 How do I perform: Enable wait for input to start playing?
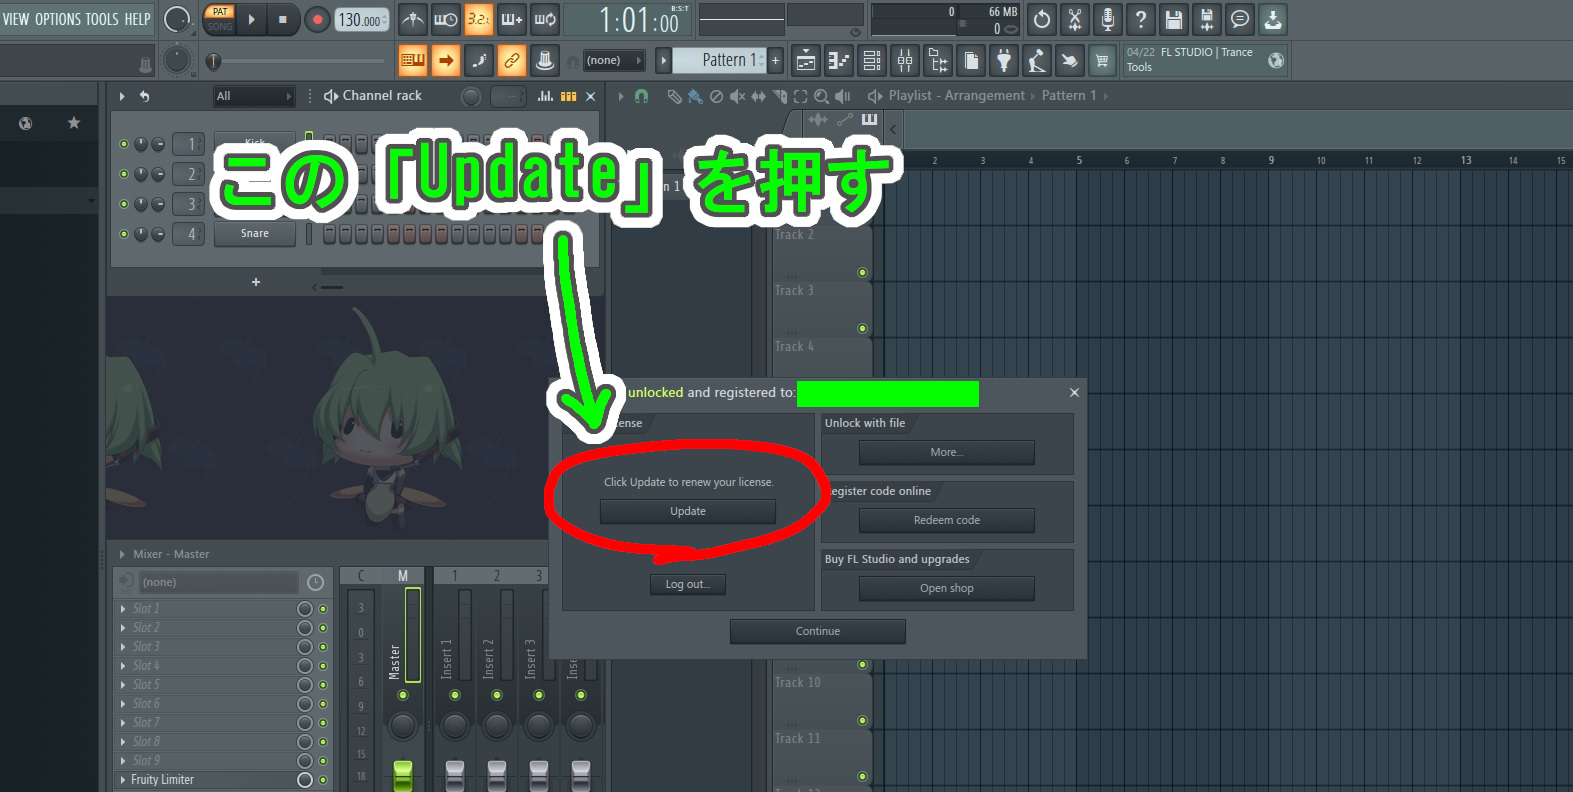tap(446, 19)
